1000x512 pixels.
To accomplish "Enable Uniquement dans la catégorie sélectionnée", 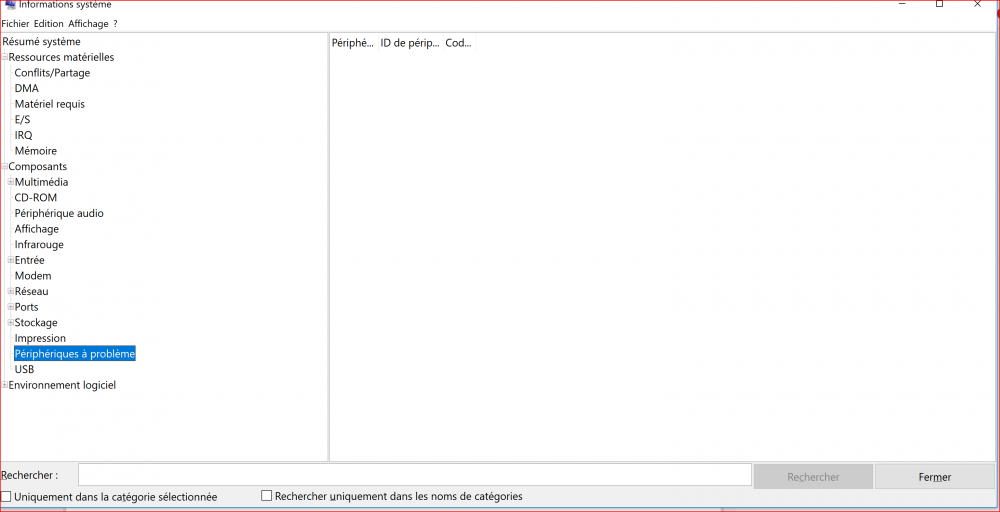I will (6, 497).
